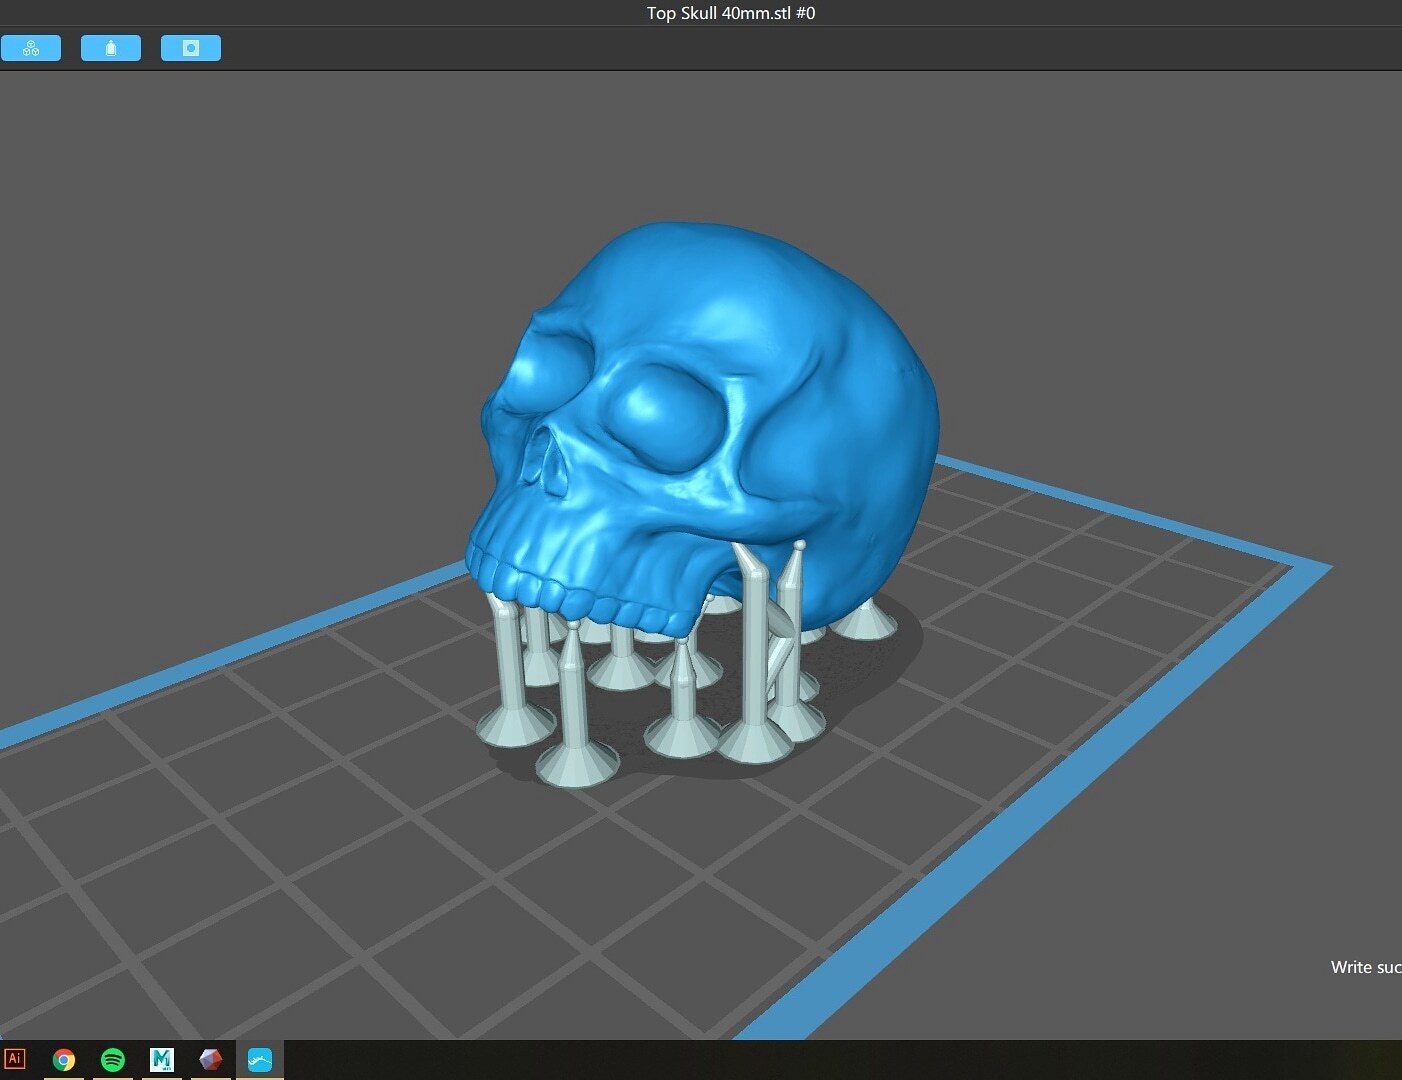Open Spotify from the taskbar
1402x1080 pixels.
click(x=112, y=1059)
